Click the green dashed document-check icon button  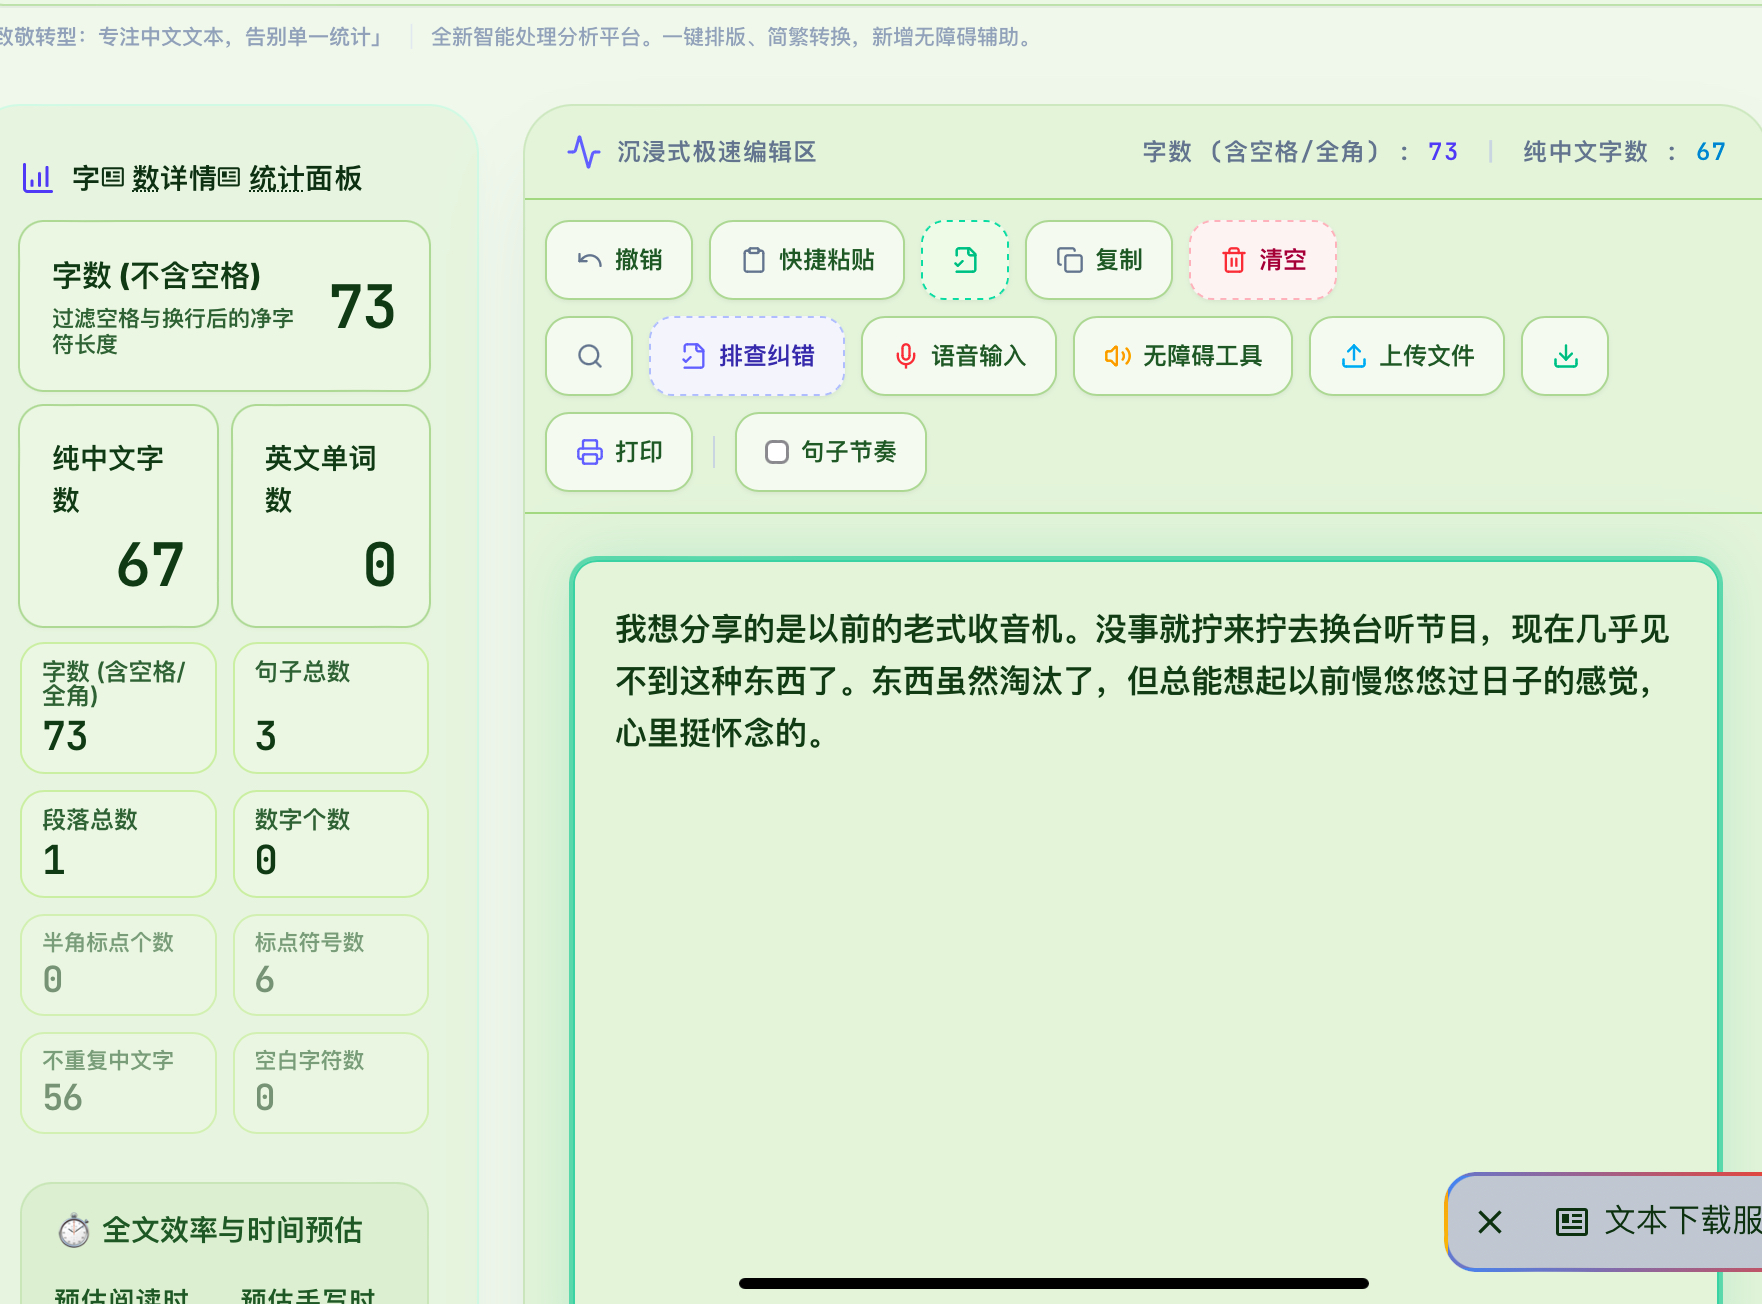pyautogui.click(x=965, y=260)
